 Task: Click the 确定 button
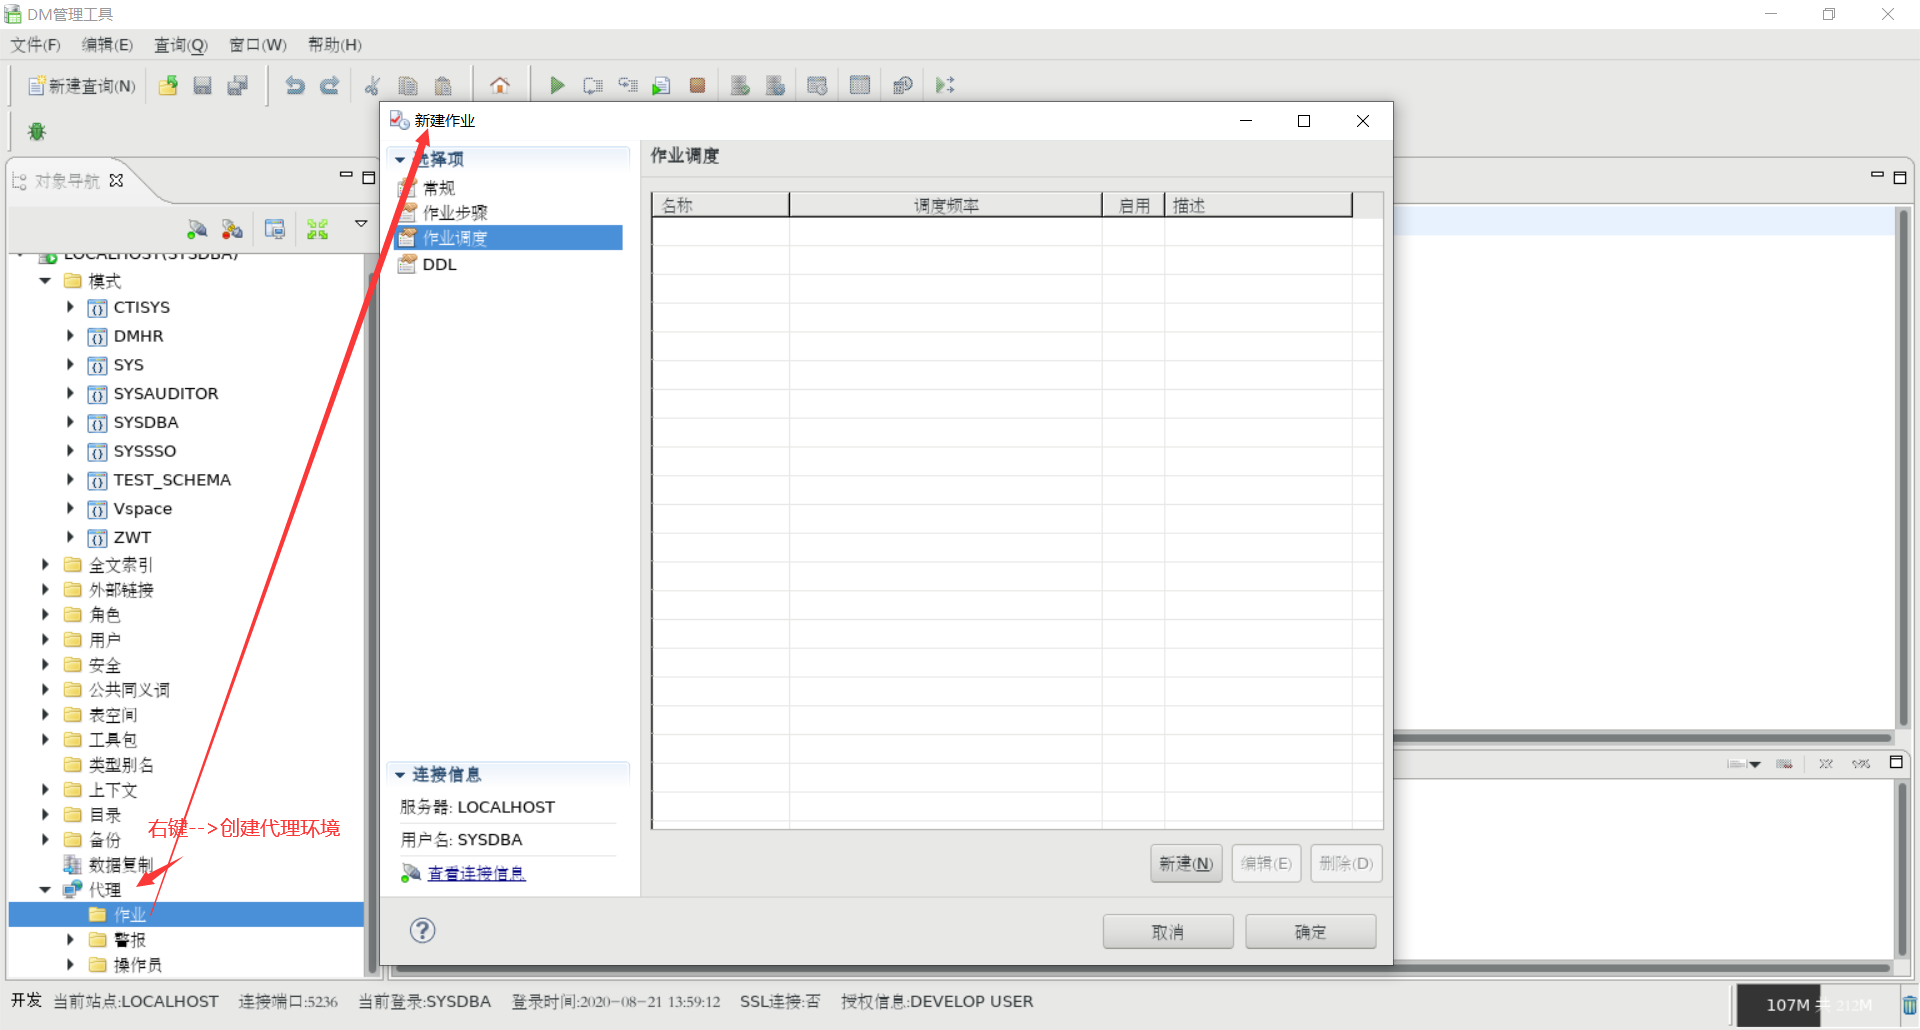[1311, 932]
